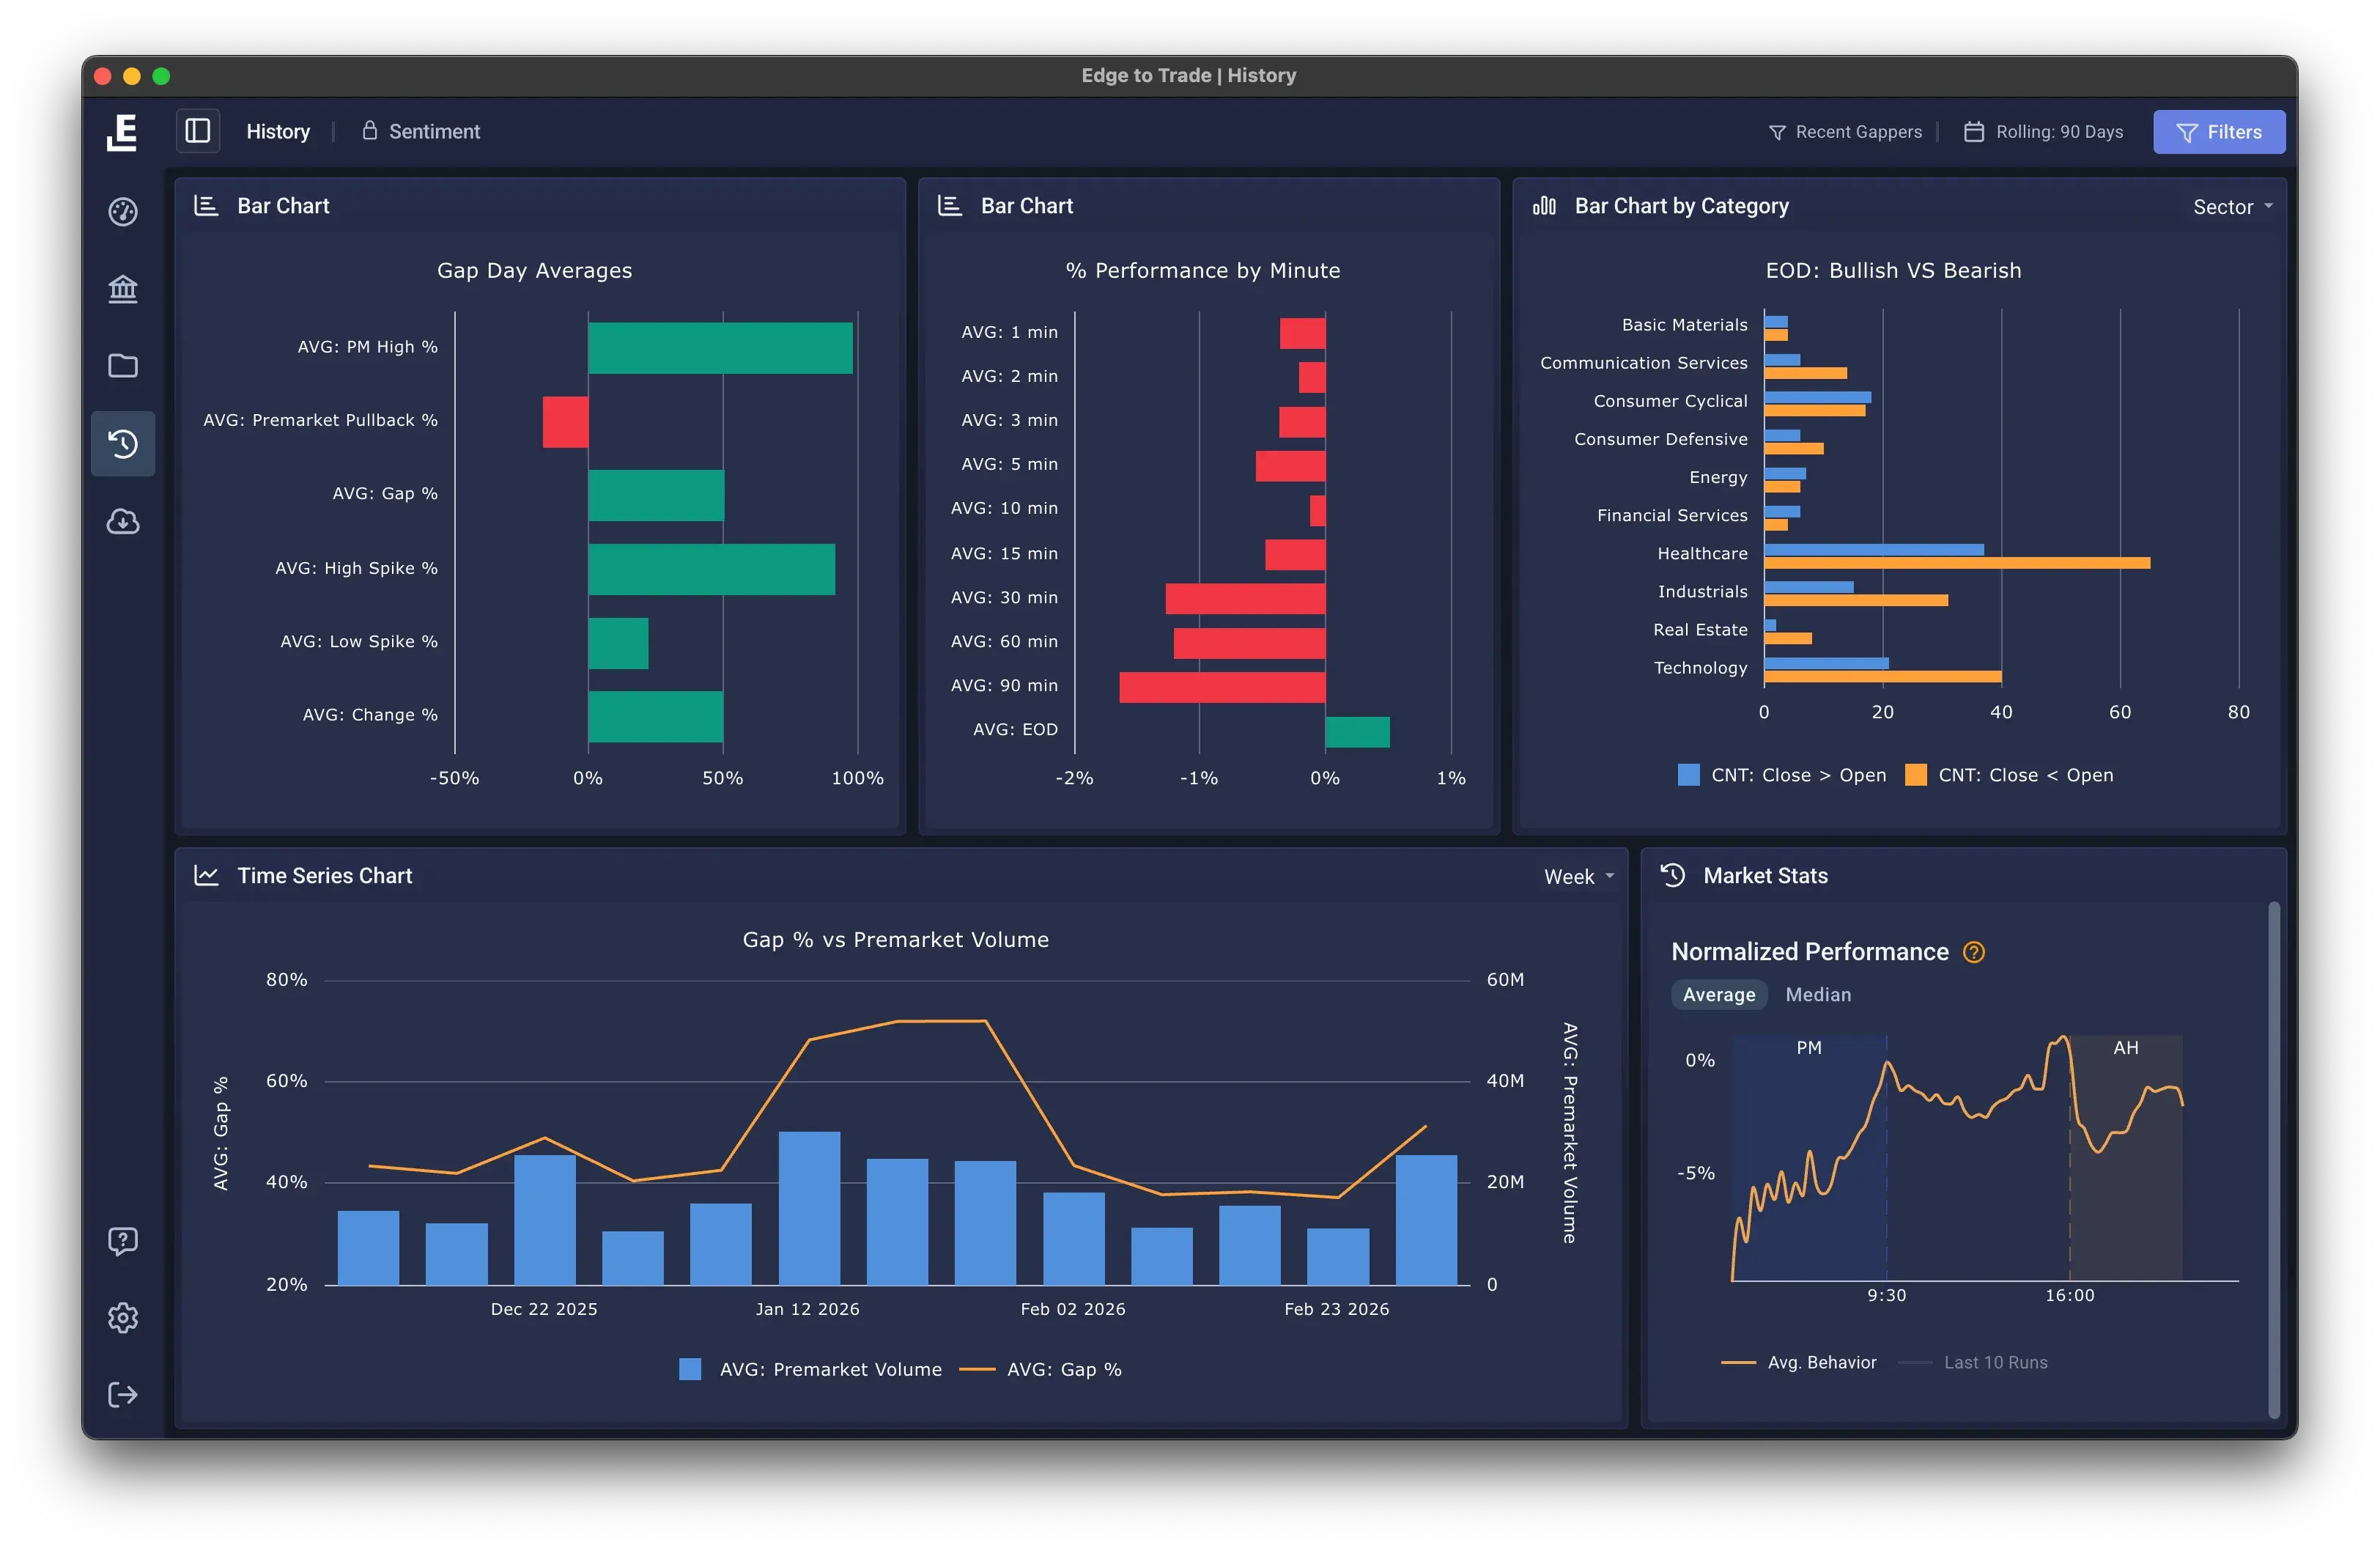Toggle the AVG: Gap % legend series
The height and width of the screenshot is (1548, 2380).
(x=1043, y=1369)
